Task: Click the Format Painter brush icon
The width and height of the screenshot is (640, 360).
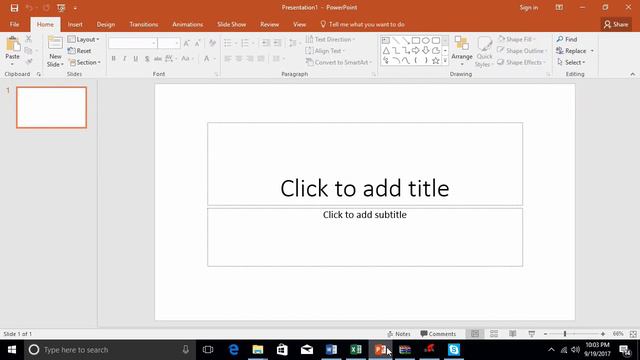Action: (x=29, y=62)
